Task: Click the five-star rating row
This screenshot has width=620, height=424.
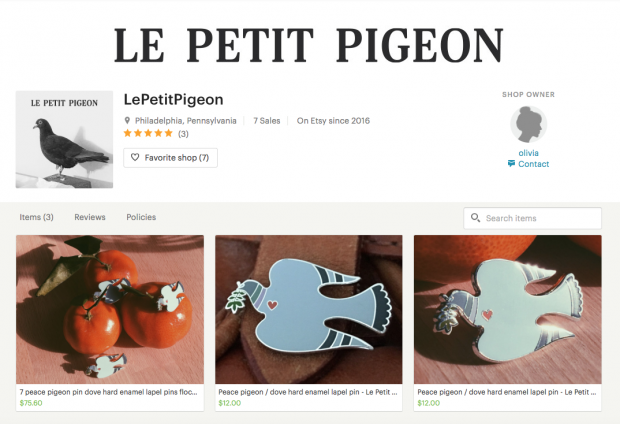Action: [x=148, y=133]
